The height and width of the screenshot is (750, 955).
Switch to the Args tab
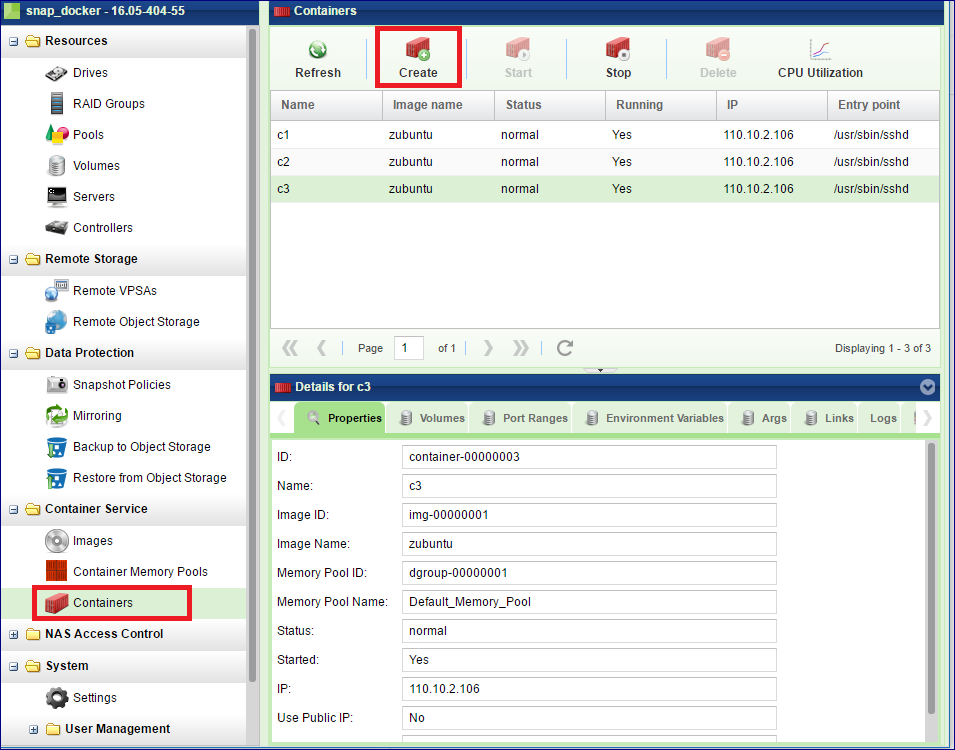point(759,418)
